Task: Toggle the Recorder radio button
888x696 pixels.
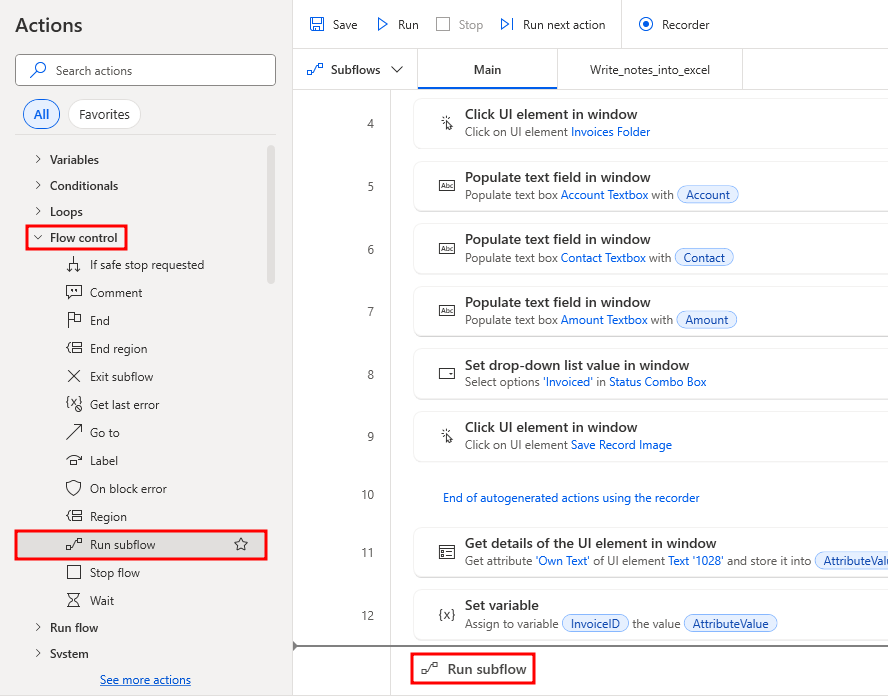Action: (646, 24)
